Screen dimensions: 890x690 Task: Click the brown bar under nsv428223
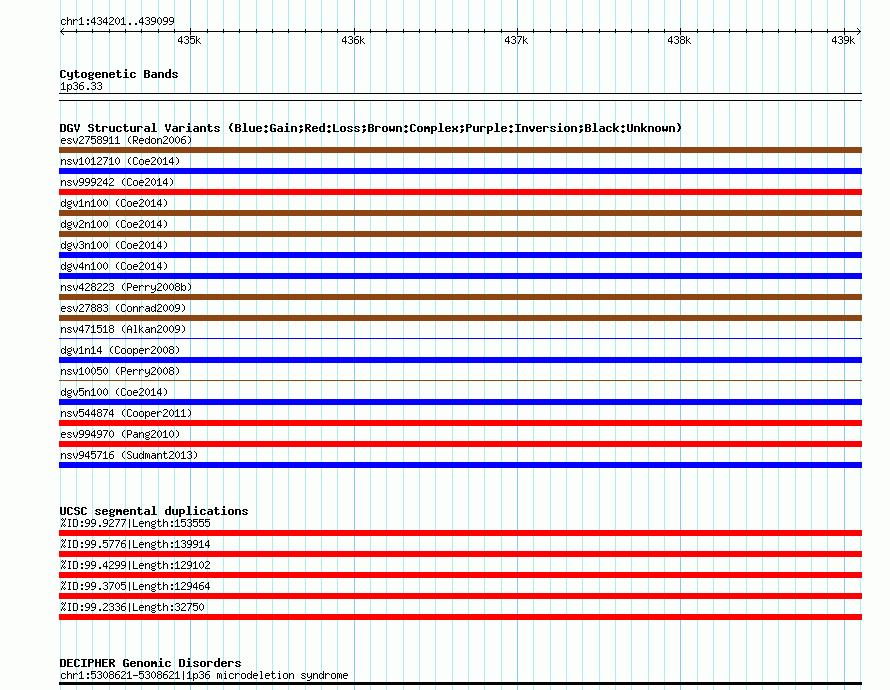460,297
